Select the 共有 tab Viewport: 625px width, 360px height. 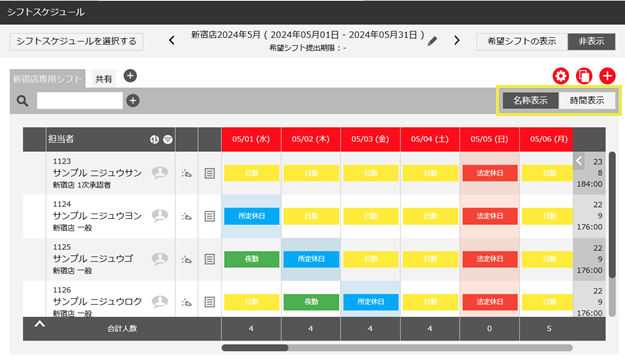(x=104, y=79)
